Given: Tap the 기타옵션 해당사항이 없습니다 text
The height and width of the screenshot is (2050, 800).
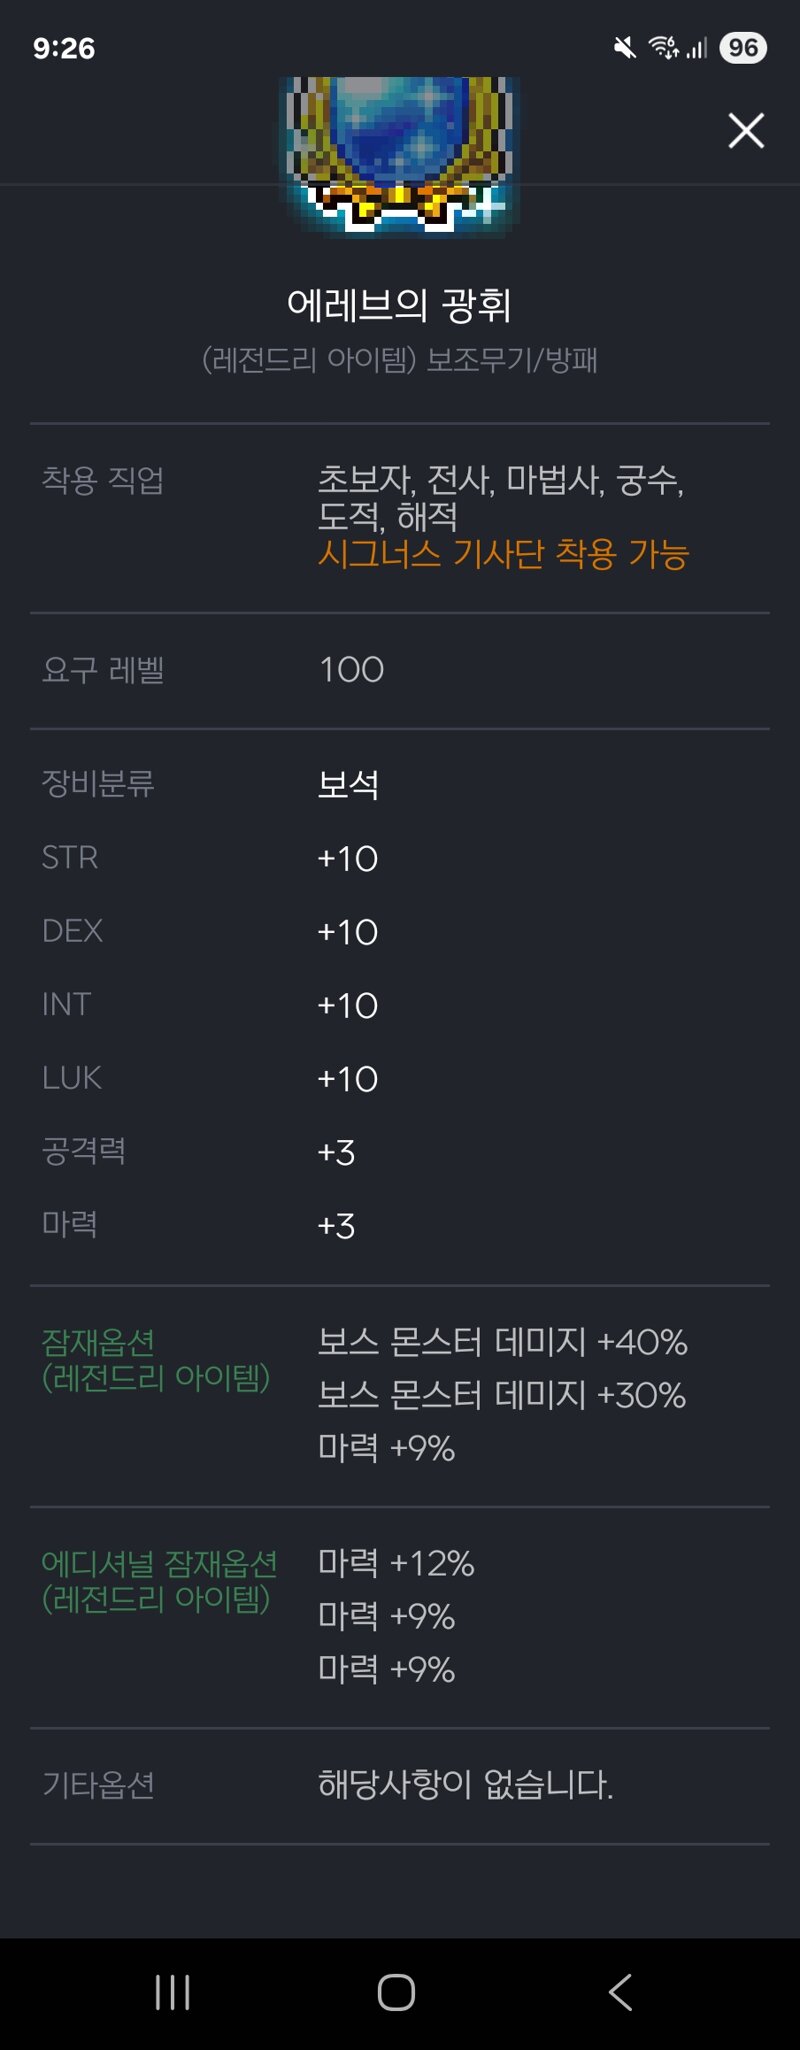Looking at the screenshot, I should [465, 1784].
